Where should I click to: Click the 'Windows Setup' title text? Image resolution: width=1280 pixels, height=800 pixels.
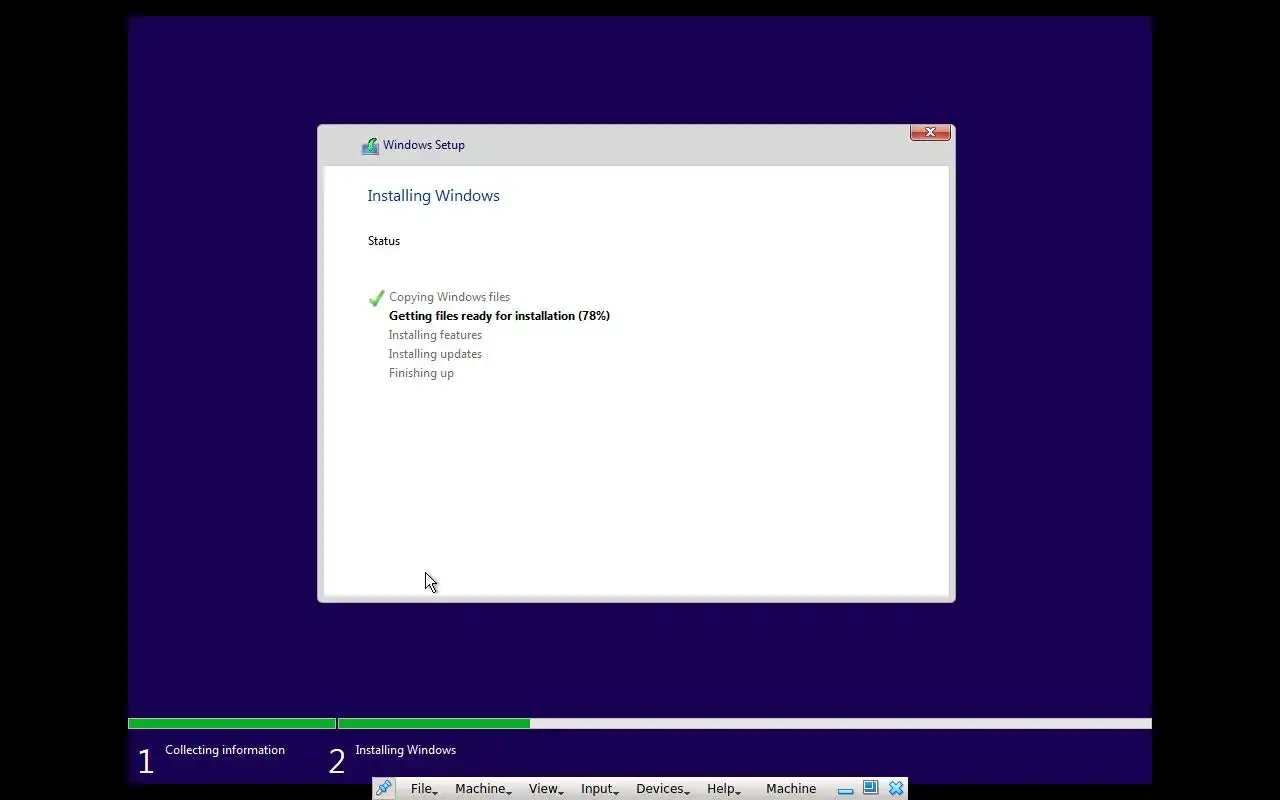click(x=424, y=145)
